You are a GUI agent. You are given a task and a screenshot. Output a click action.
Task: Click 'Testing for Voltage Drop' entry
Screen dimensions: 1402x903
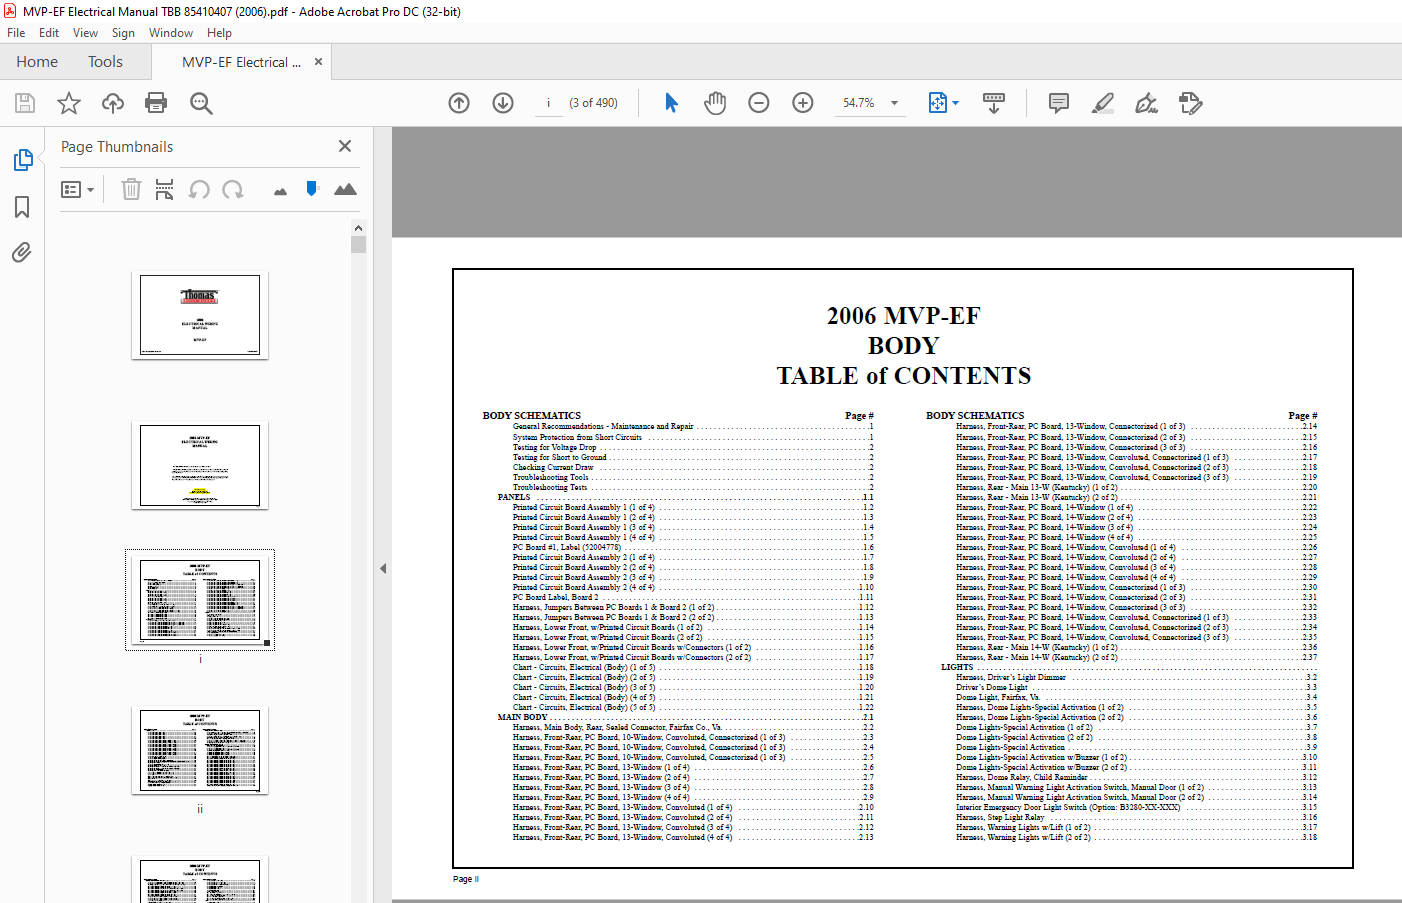(x=554, y=447)
